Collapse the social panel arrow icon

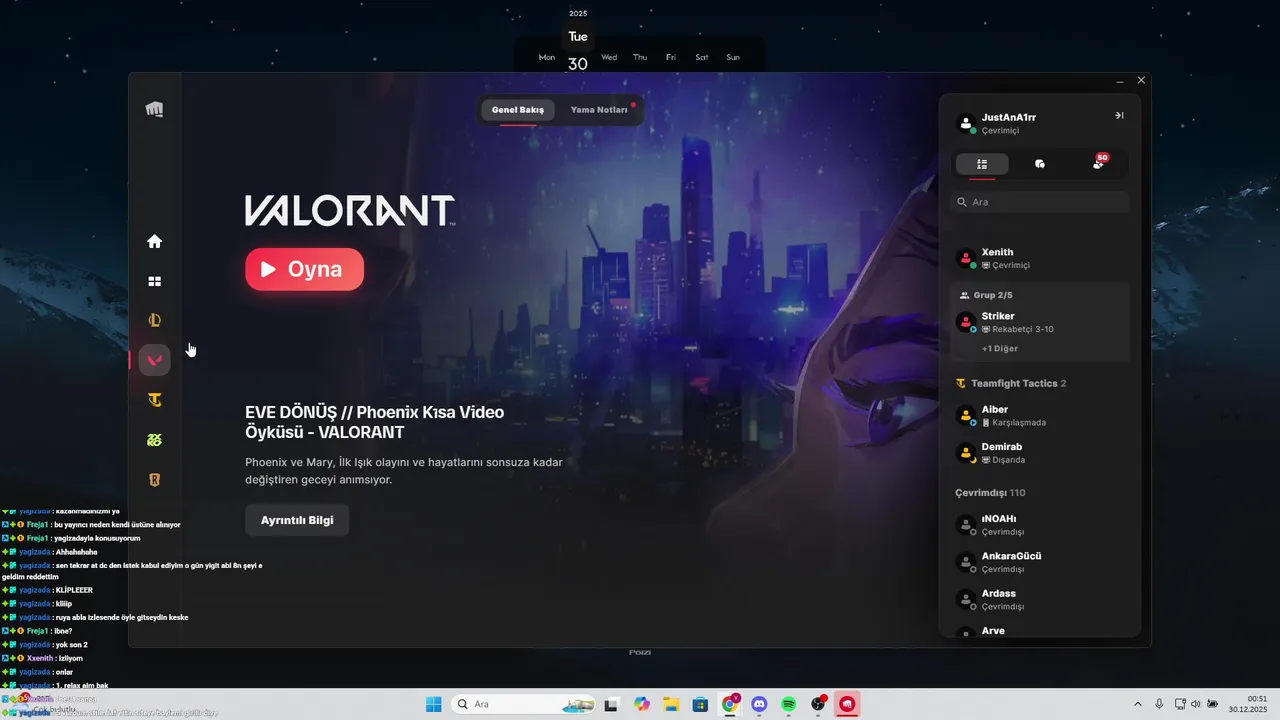pos(1119,116)
